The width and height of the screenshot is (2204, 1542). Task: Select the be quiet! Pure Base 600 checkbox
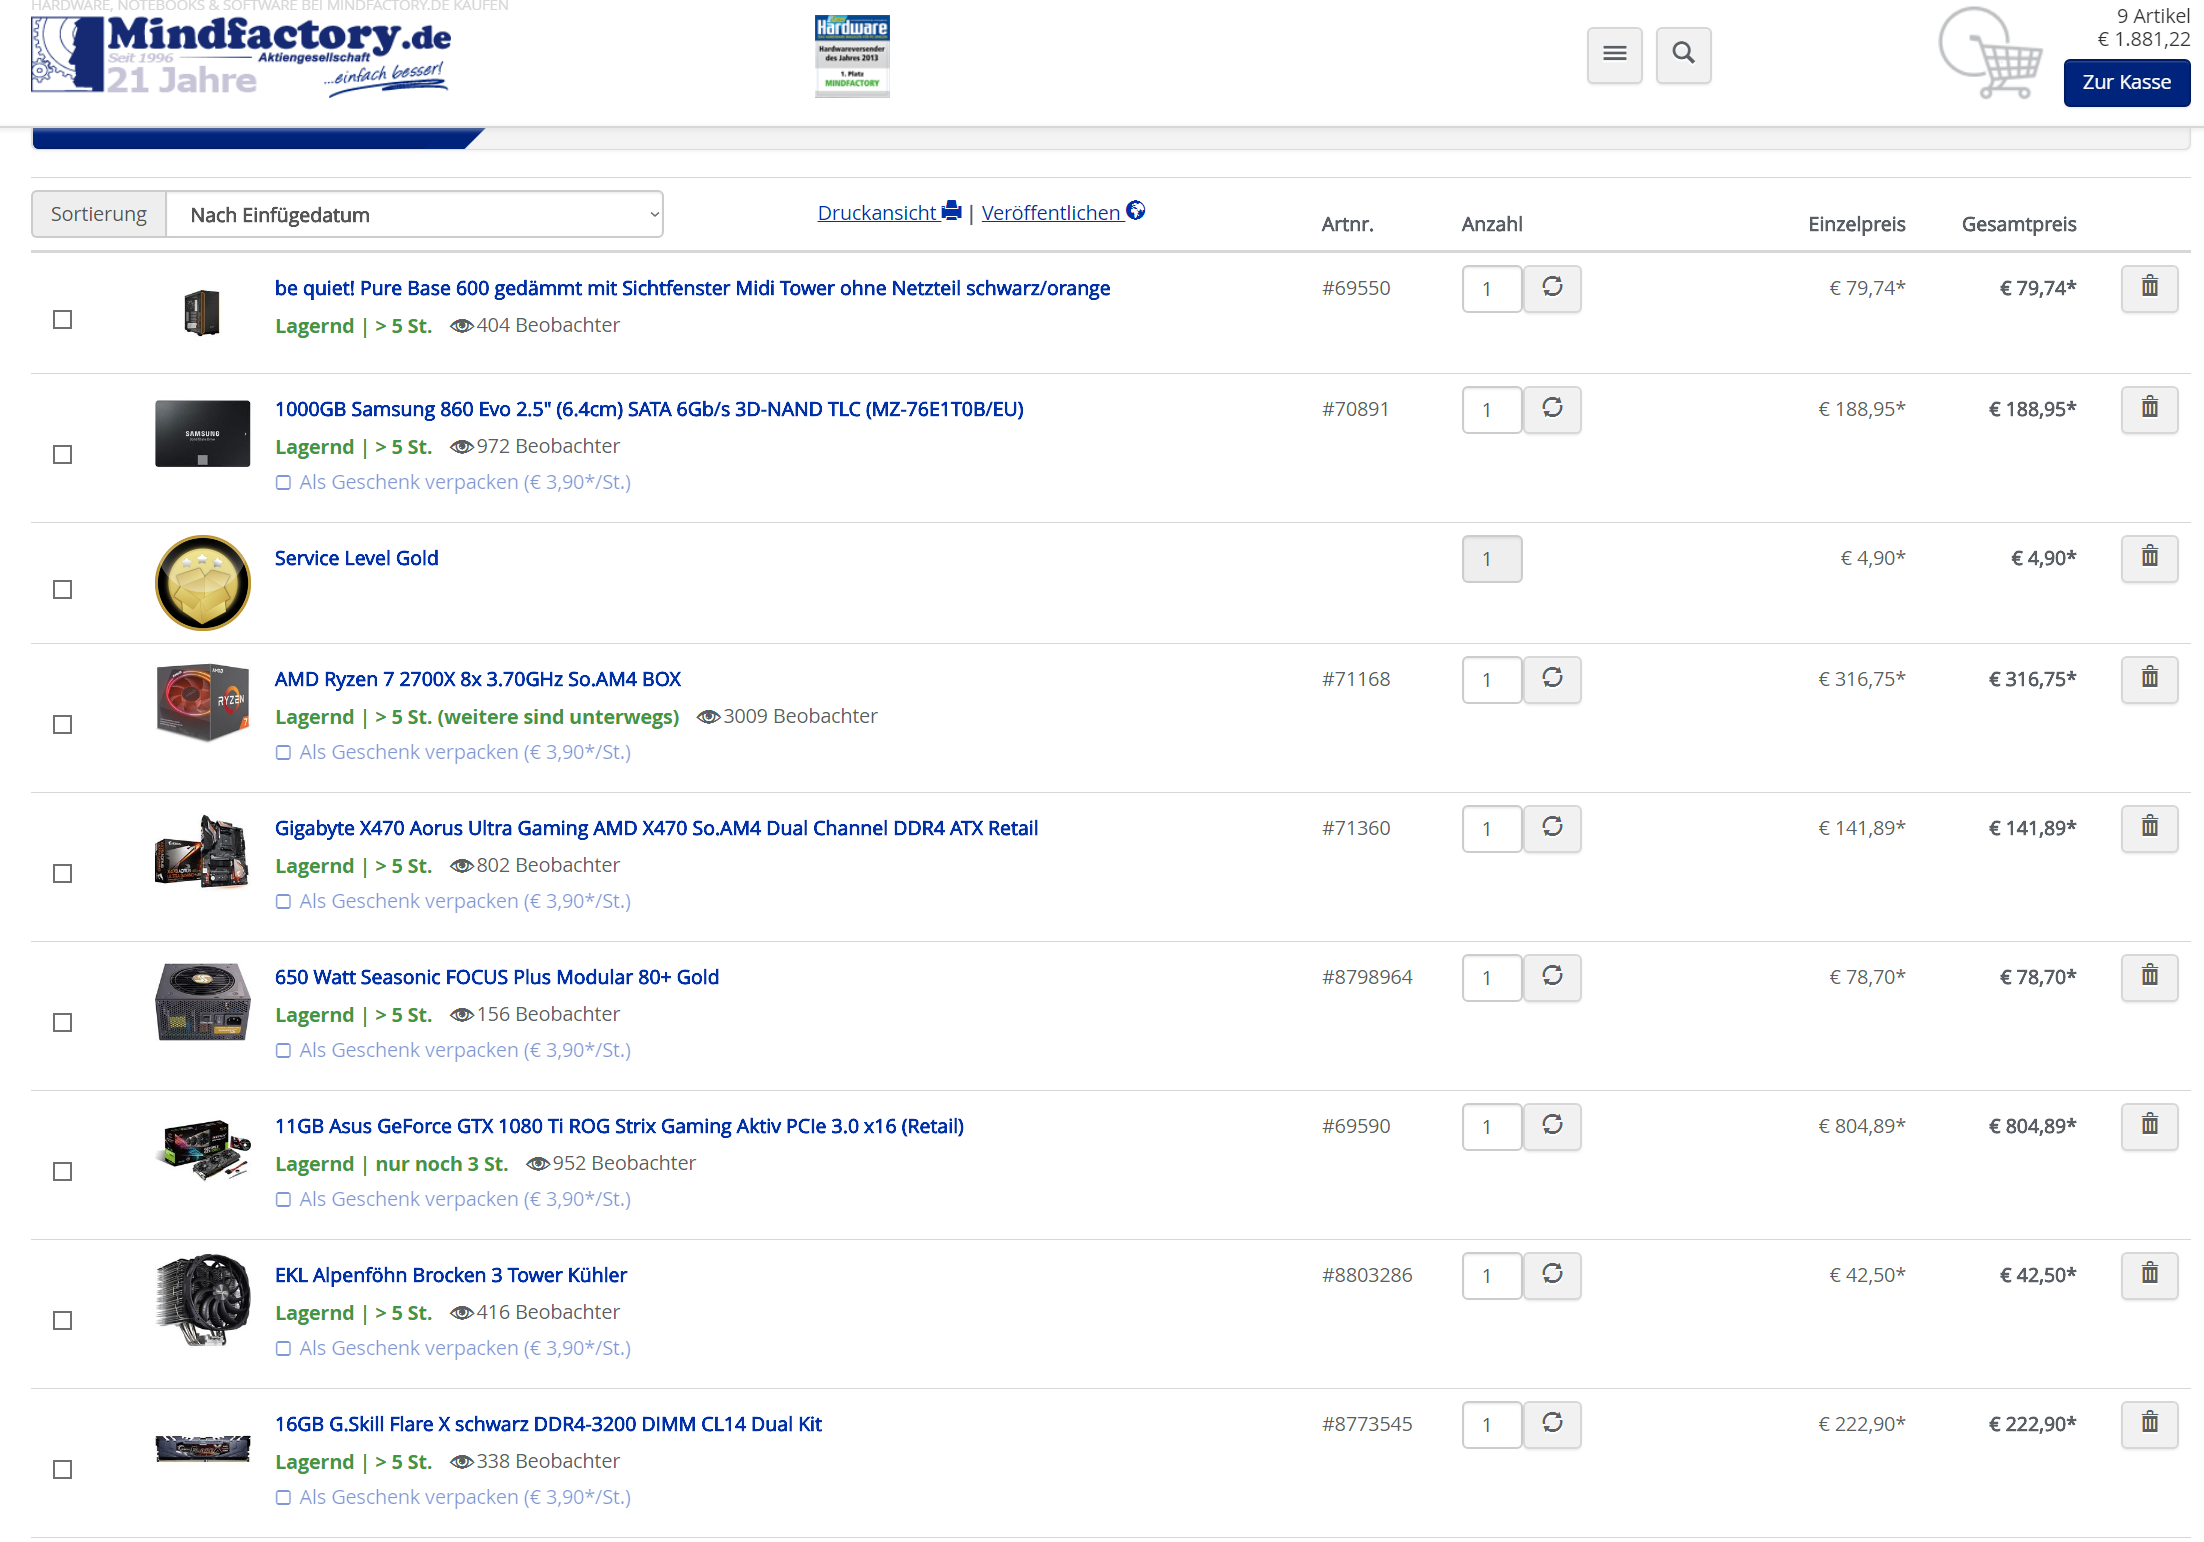(62, 320)
